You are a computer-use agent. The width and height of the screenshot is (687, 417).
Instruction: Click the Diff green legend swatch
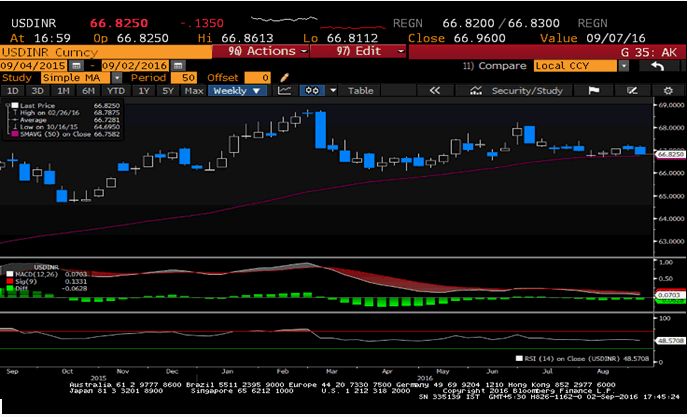pos(10,288)
